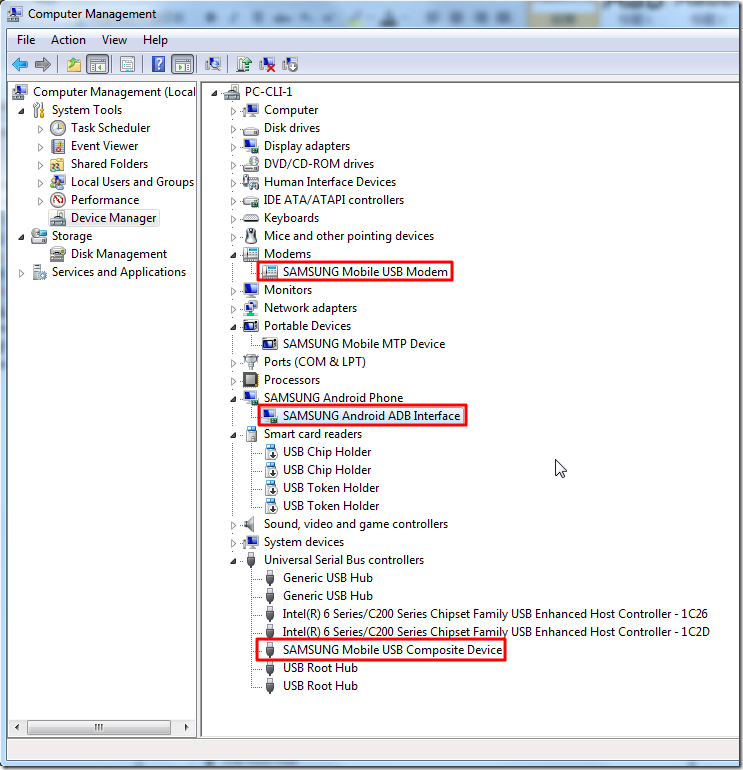This screenshot has height=770, width=743.
Task: Click the Shared Folders icon
Action: (58, 165)
